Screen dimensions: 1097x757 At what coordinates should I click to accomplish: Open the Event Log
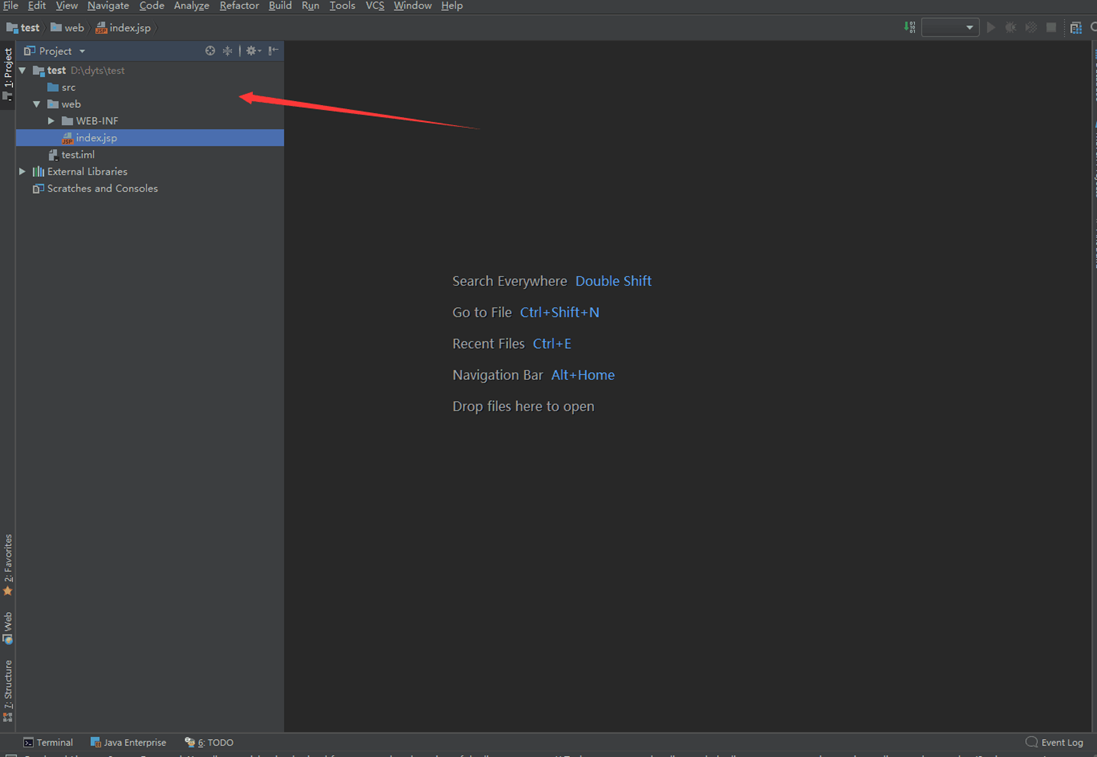click(x=1054, y=742)
